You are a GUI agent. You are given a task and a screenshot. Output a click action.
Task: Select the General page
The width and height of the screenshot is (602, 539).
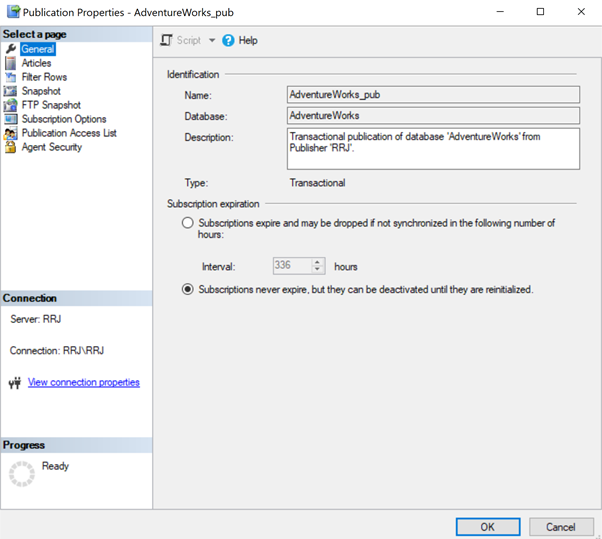pyautogui.click(x=38, y=49)
